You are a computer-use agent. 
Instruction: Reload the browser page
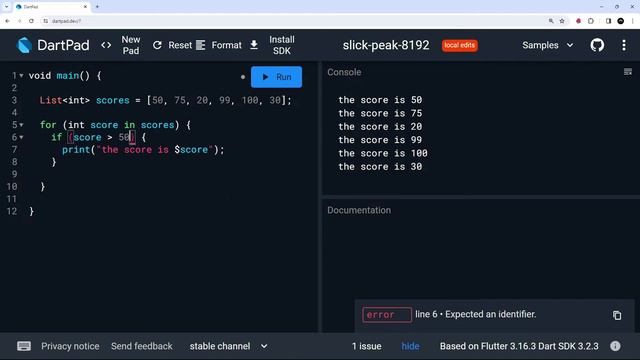[31, 21]
